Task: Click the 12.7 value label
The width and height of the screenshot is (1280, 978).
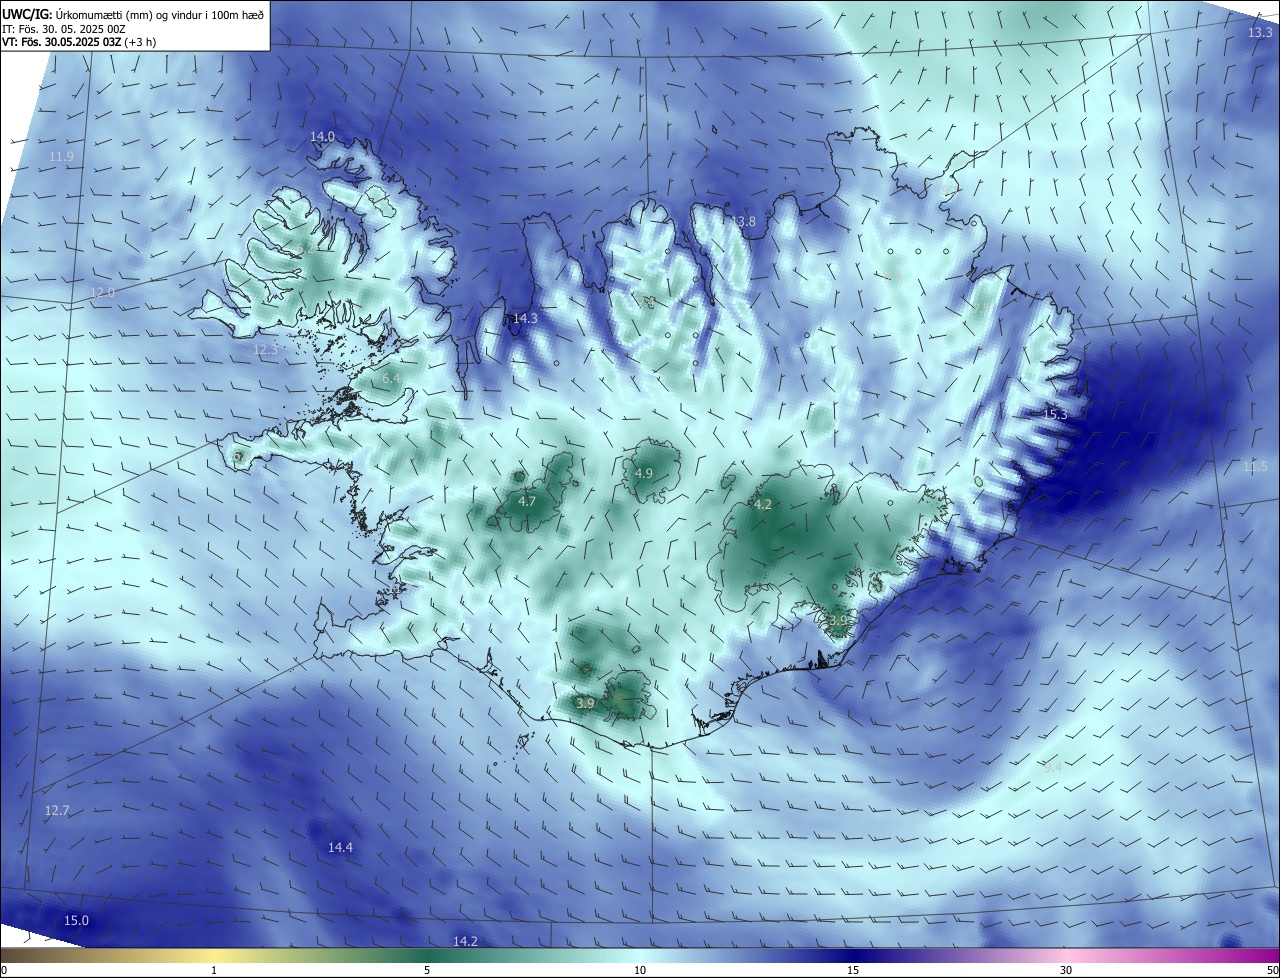Action: click(57, 811)
